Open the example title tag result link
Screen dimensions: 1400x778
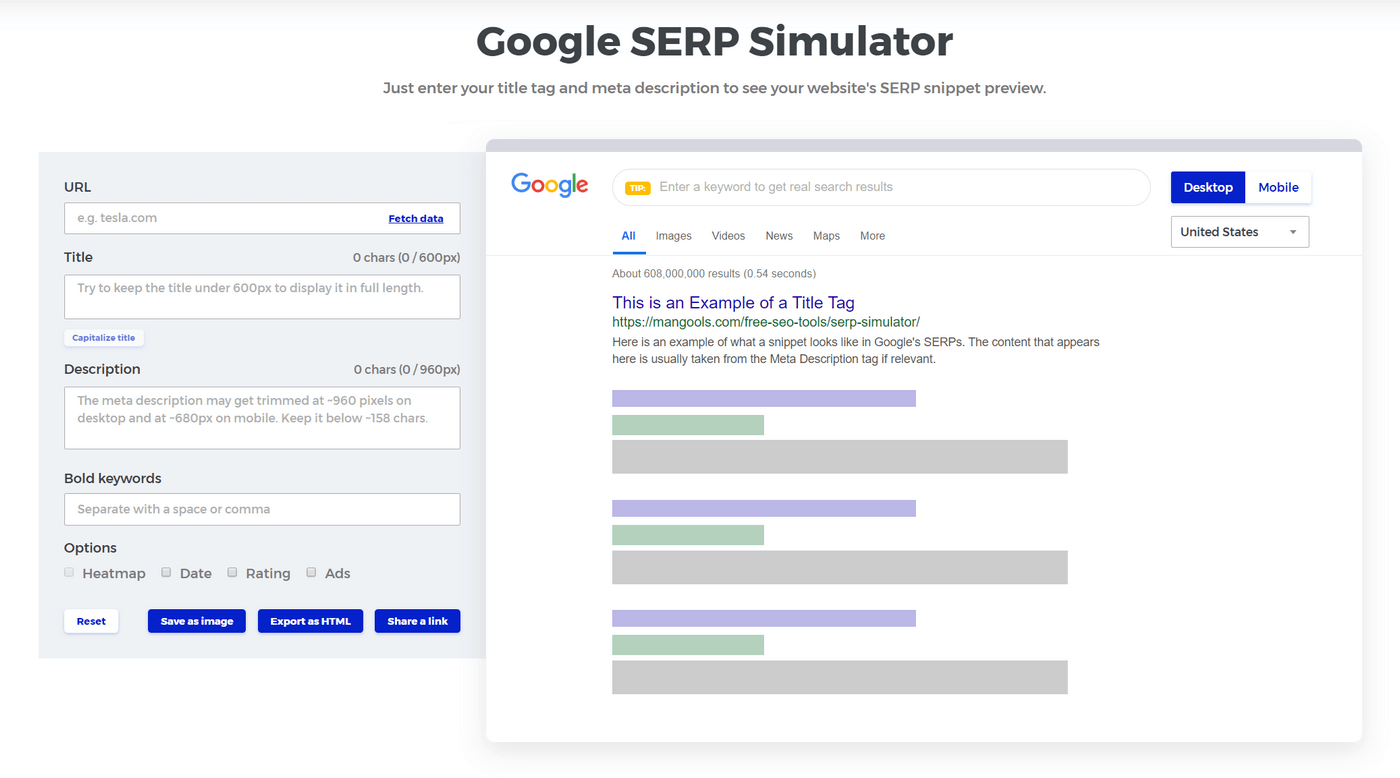pyautogui.click(x=733, y=303)
